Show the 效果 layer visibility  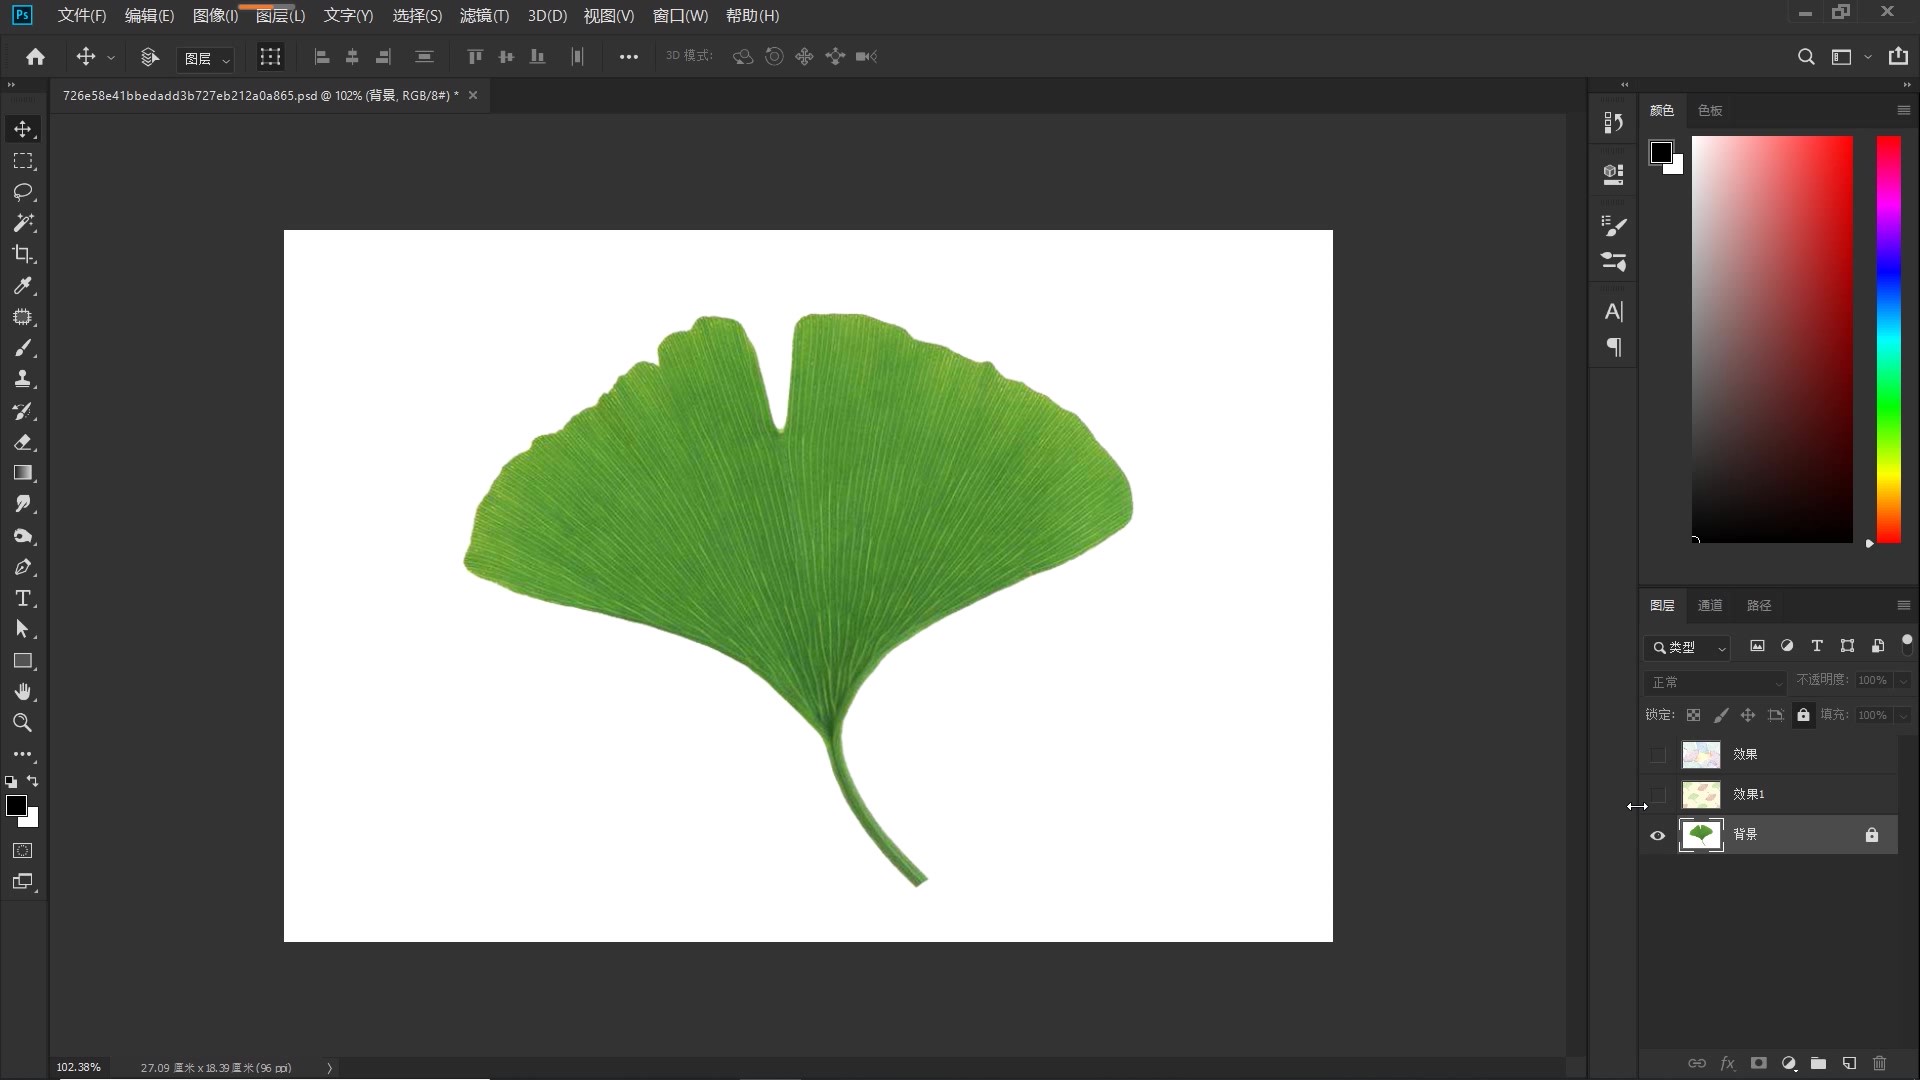point(1658,755)
